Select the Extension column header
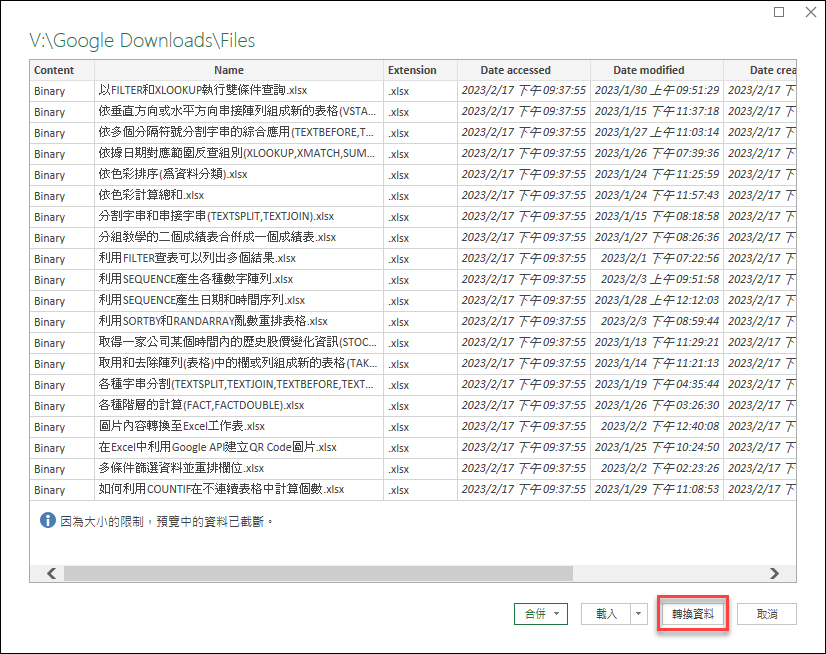826x654 pixels. [x=420, y=70]
